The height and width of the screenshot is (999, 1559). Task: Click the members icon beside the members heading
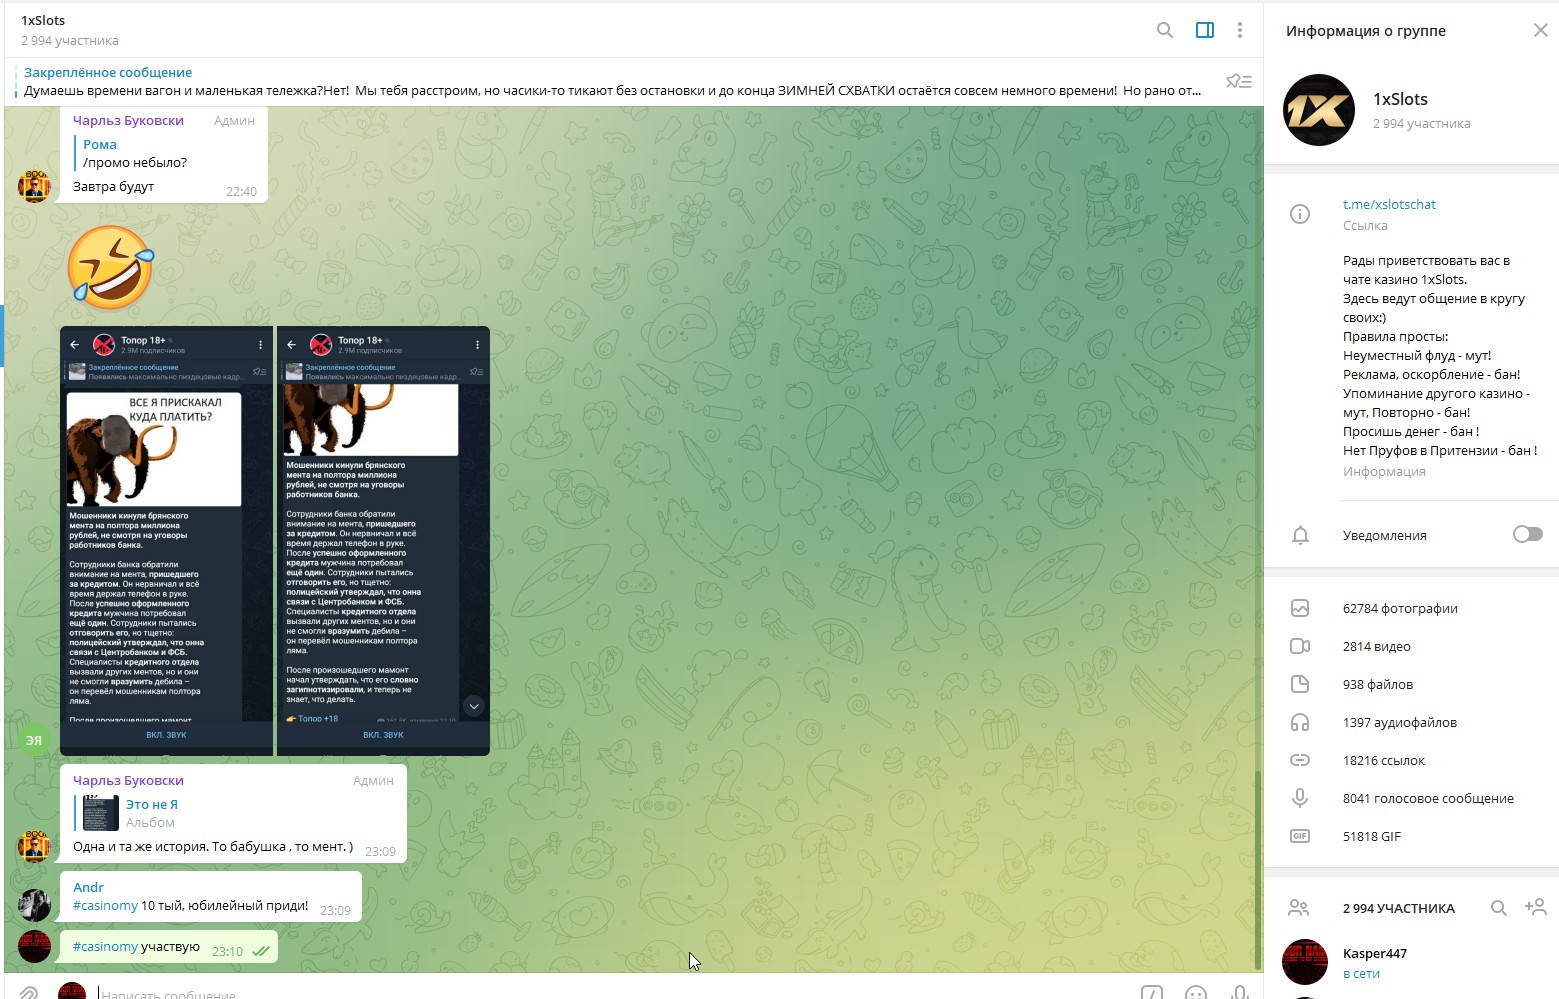tap(1299, 908)
